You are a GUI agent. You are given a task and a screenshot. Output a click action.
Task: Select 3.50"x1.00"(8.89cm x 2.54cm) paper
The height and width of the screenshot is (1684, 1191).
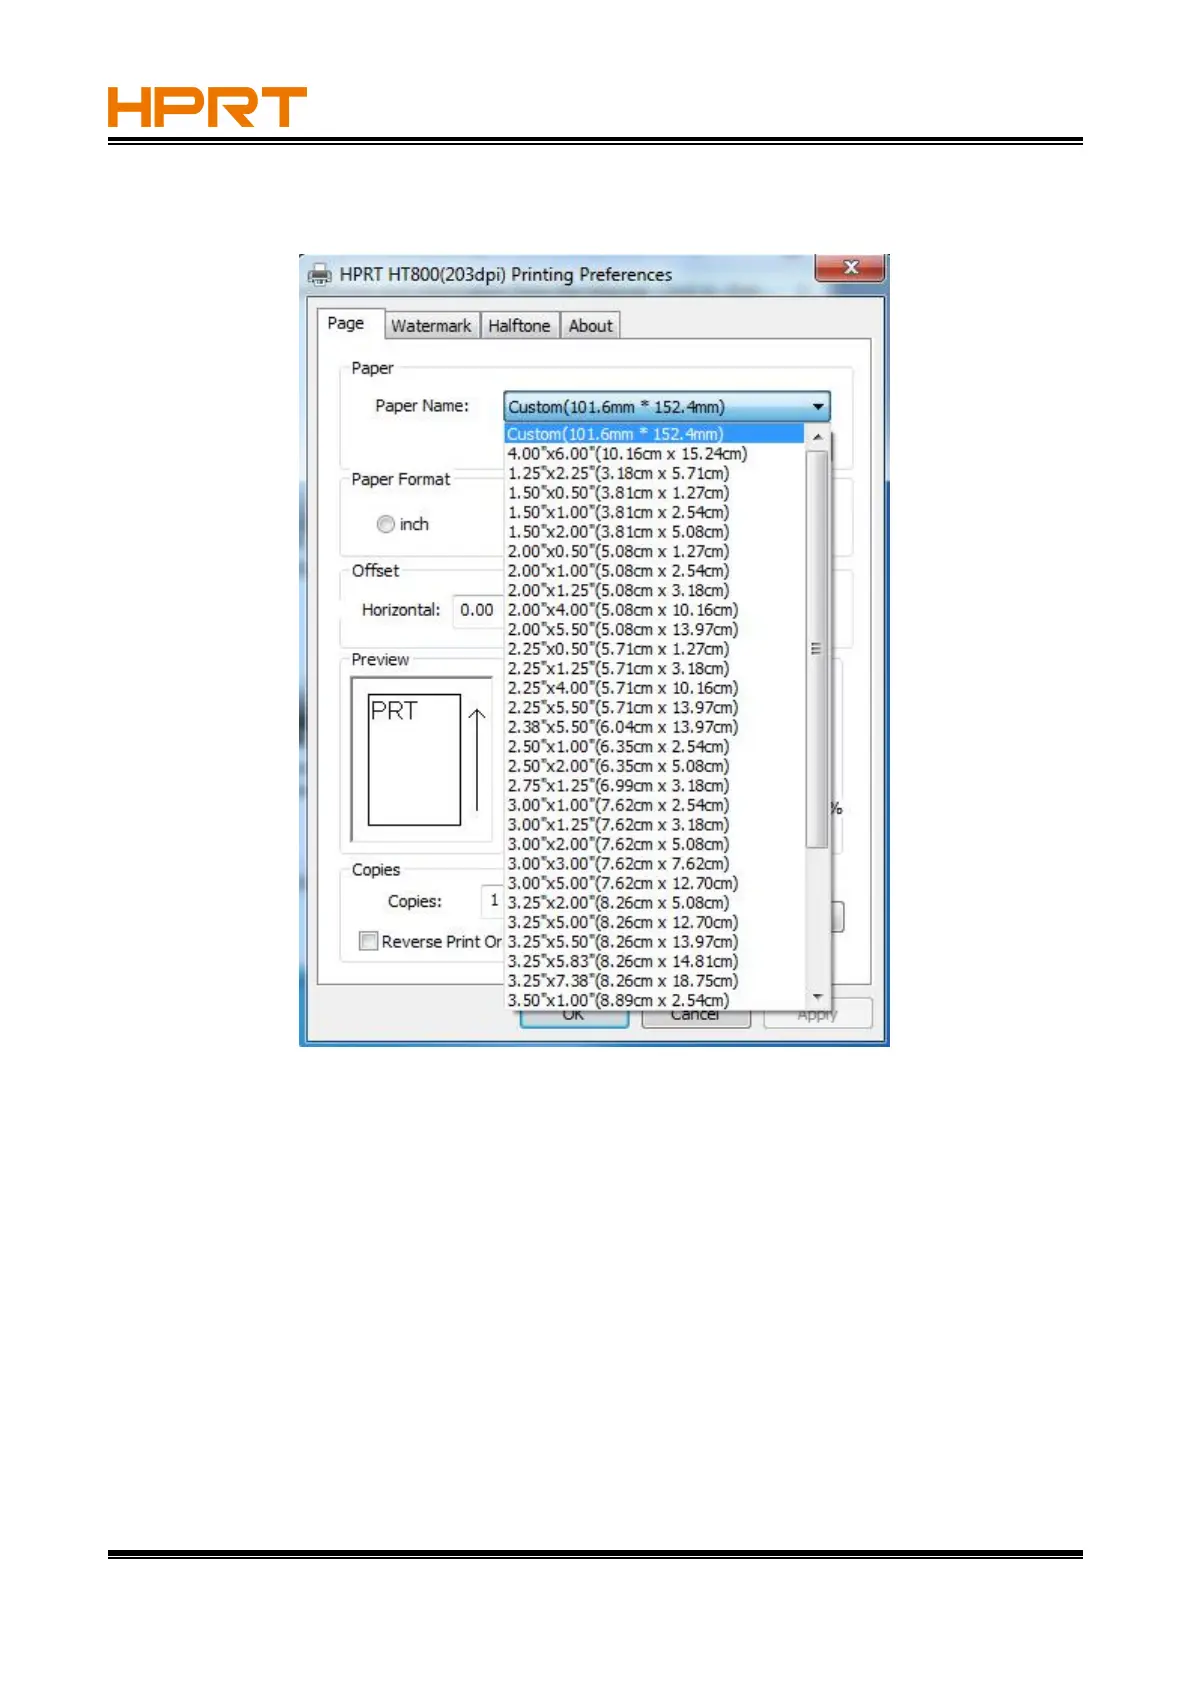pos(654,999)
